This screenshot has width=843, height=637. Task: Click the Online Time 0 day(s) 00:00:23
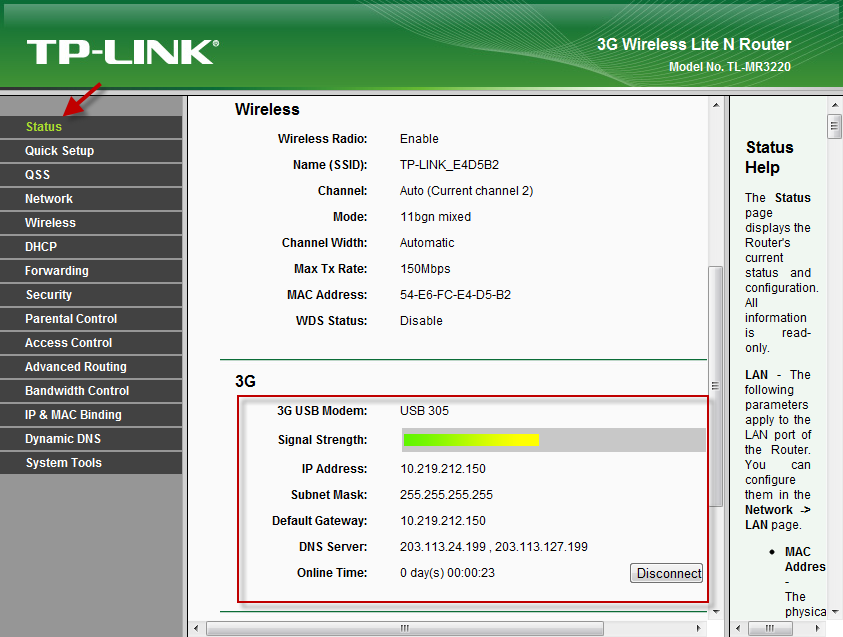point(447,573)
